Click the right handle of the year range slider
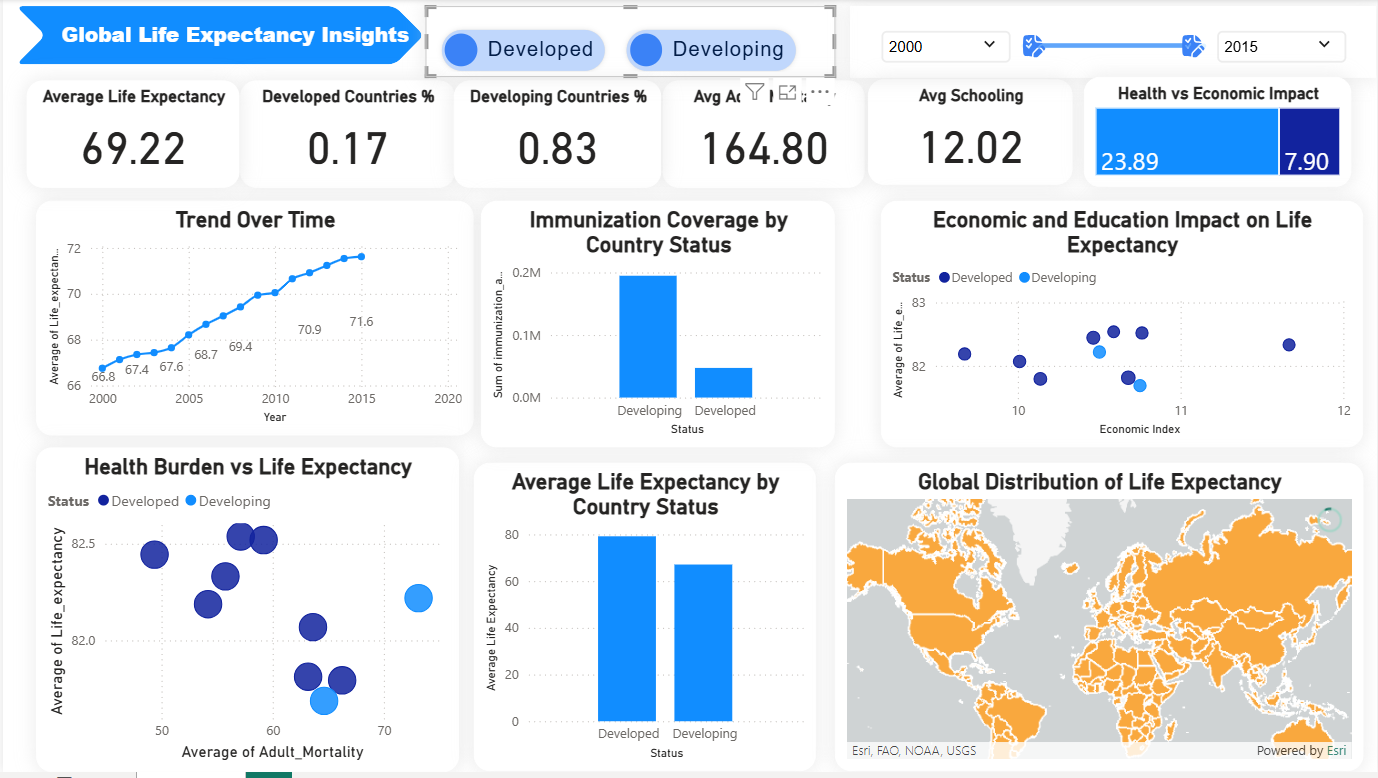1378x778 pixels. click(1190, 45)
